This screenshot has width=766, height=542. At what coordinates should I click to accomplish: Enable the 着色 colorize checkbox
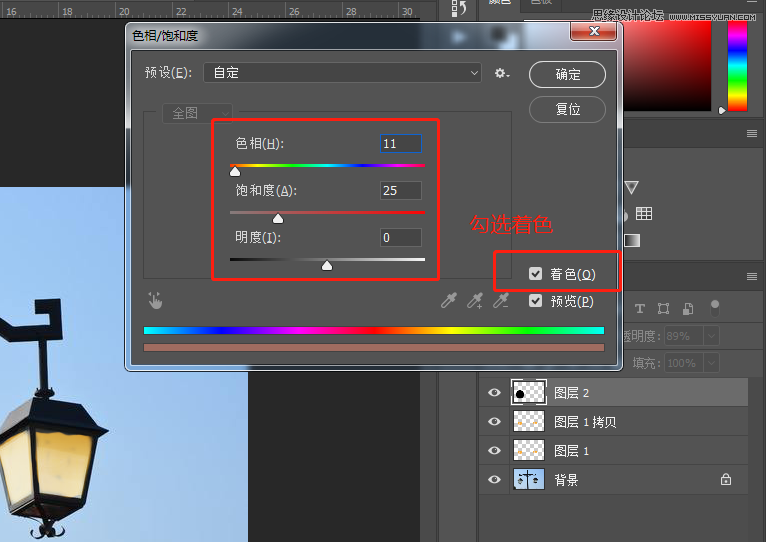(x=535, y=274)
